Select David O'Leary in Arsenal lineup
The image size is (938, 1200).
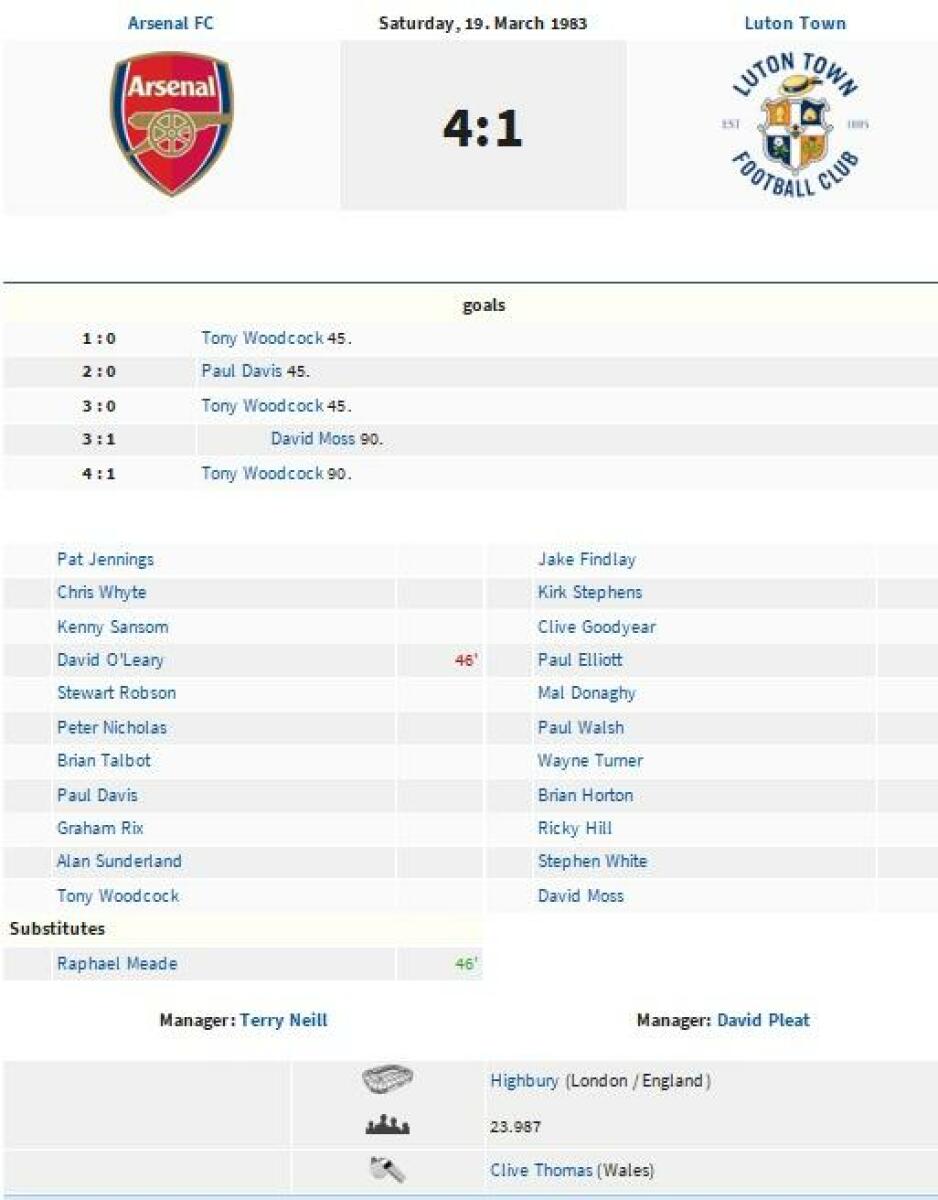(110, 660)
